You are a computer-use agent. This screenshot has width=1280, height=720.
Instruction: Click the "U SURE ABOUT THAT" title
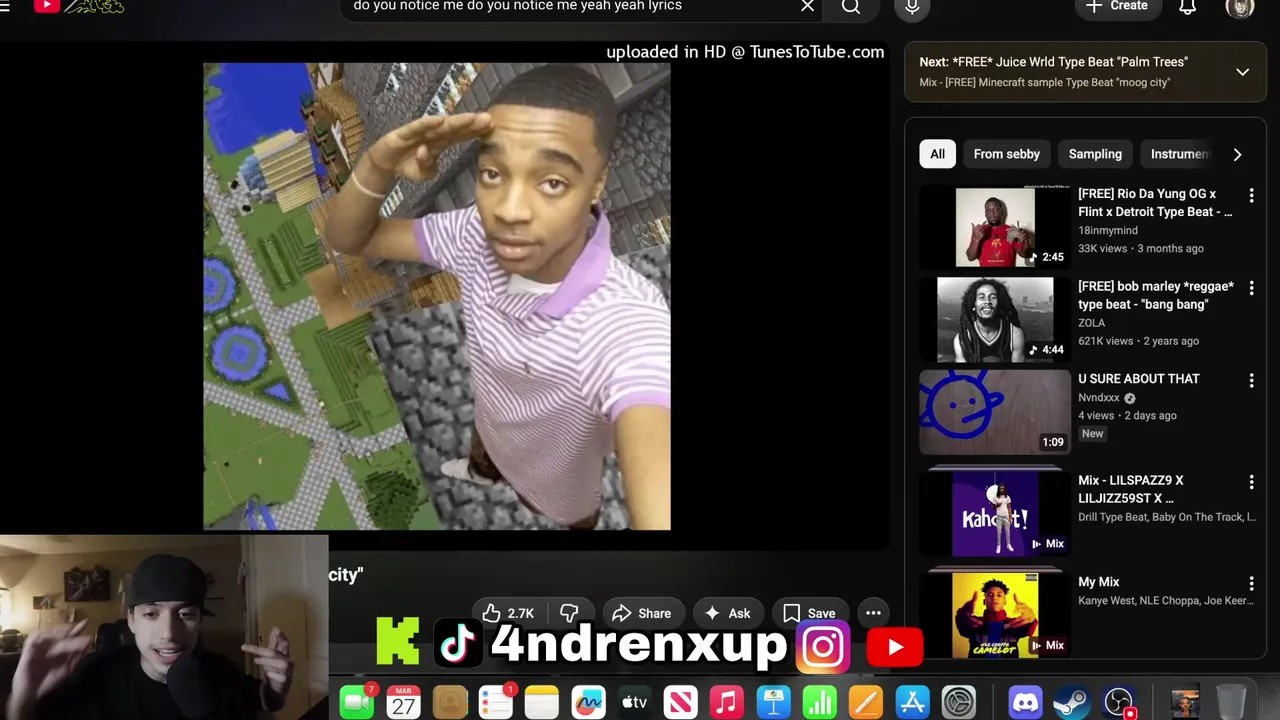click(x=1138, y=379)
